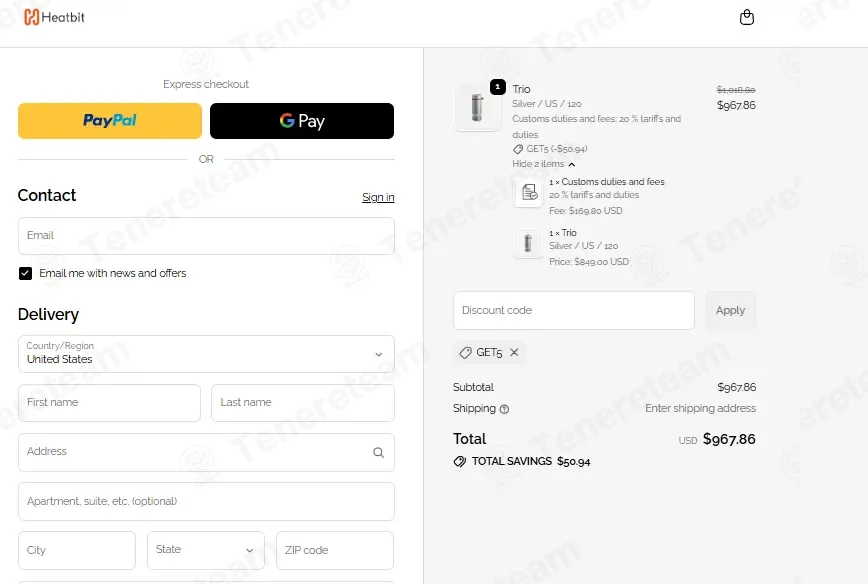Click the Trio product thumbnail
The image size is (868, 584).
click(x=477, y=107)
